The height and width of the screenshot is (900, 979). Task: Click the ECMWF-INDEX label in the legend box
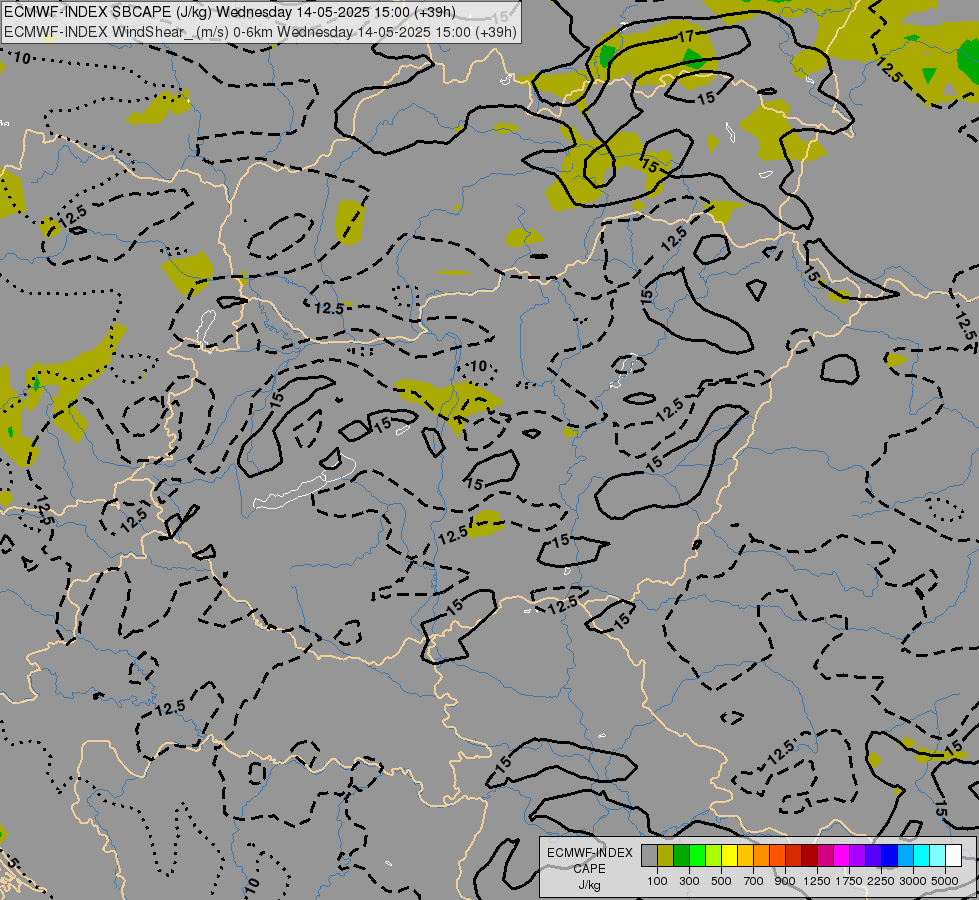point(590,853)
